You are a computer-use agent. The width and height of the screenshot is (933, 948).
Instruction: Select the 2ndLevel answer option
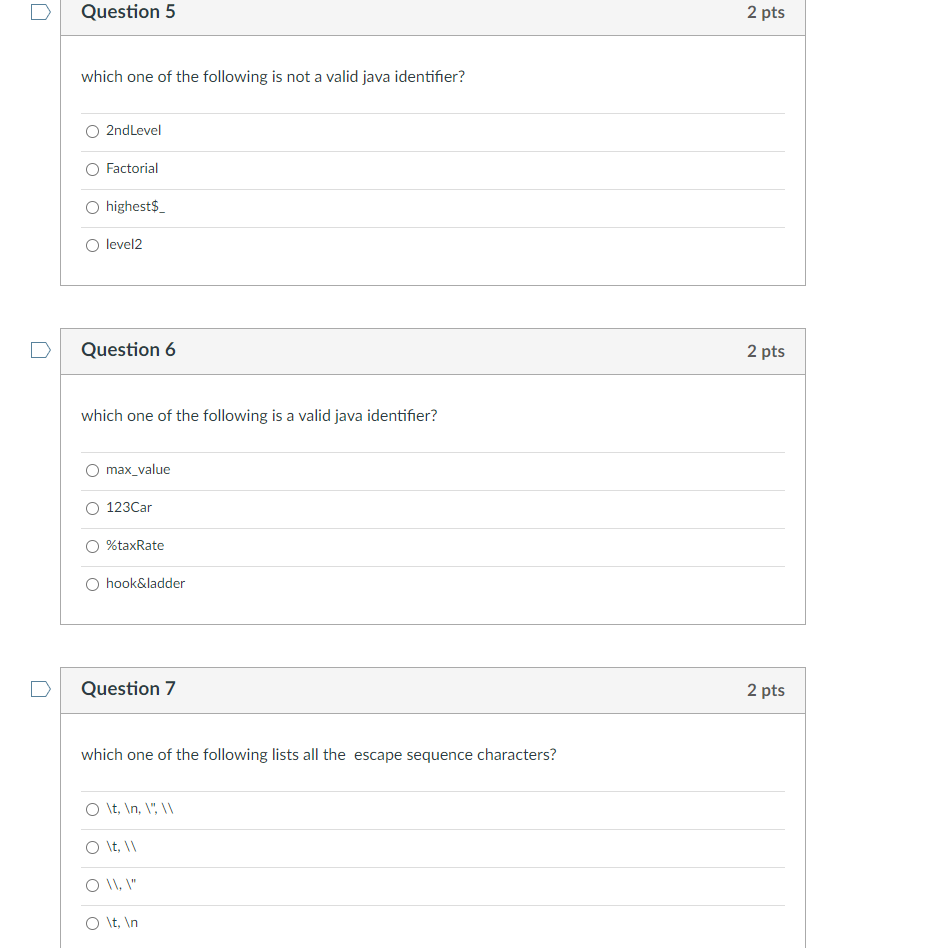[x=93, y=131]
